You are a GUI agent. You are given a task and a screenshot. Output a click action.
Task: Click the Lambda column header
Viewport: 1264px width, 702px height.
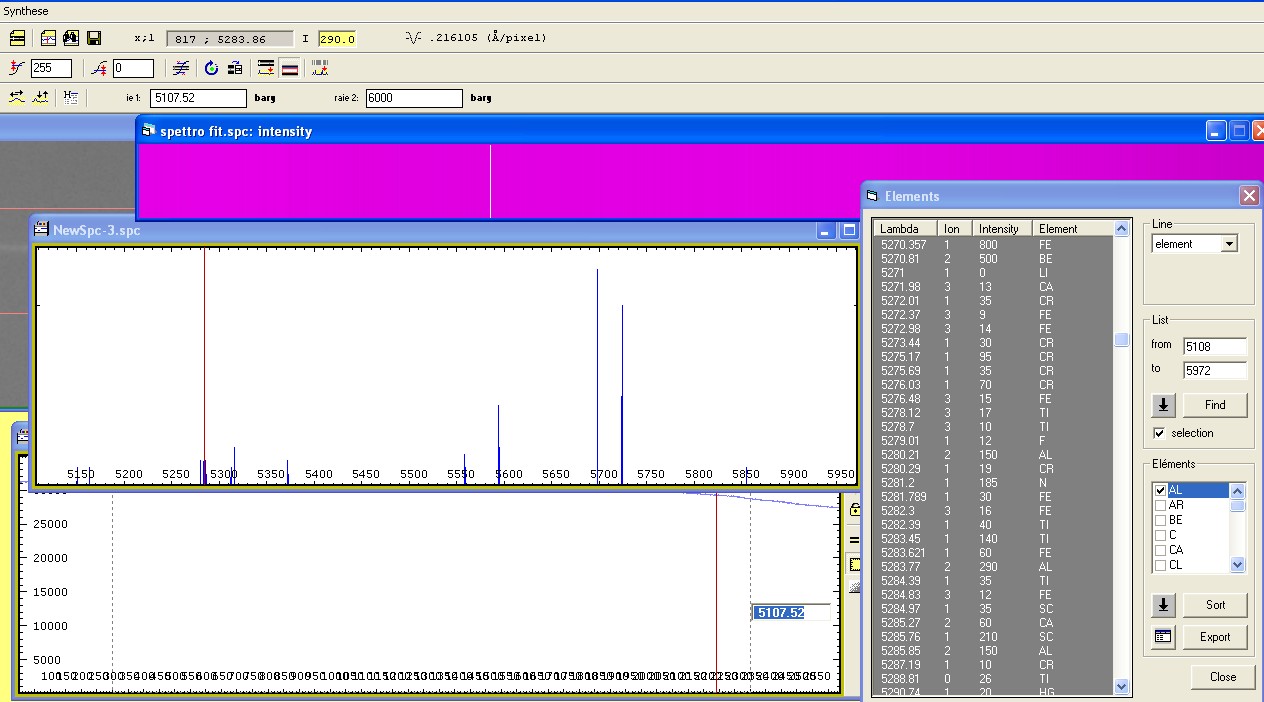point(907,229)
